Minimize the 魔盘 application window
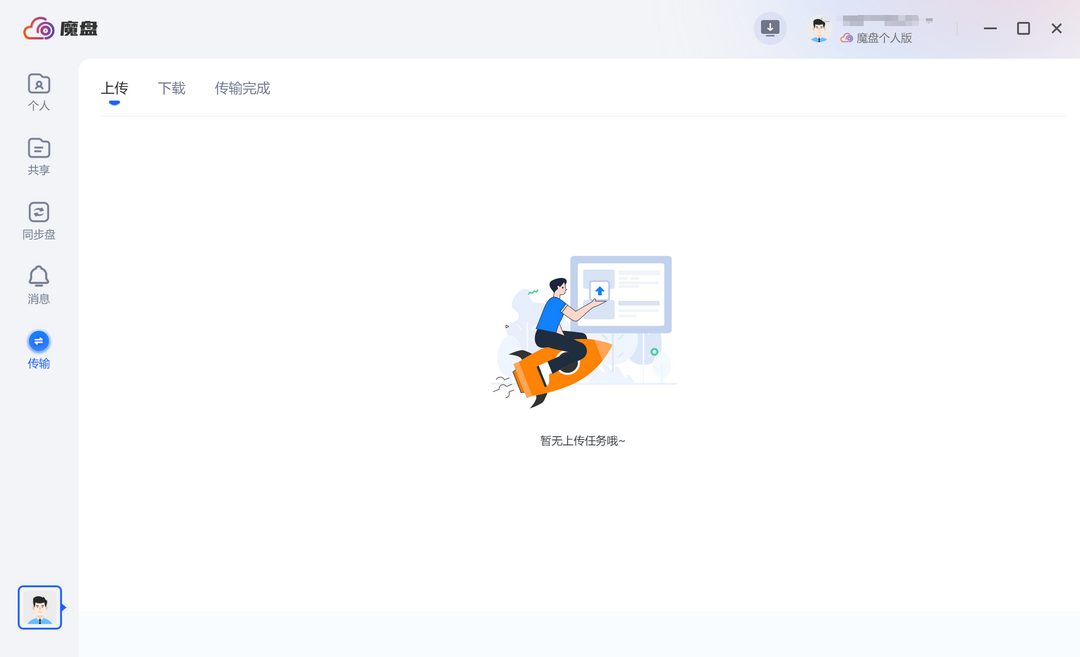This screenshot has height=657, width=1080. 990,28
